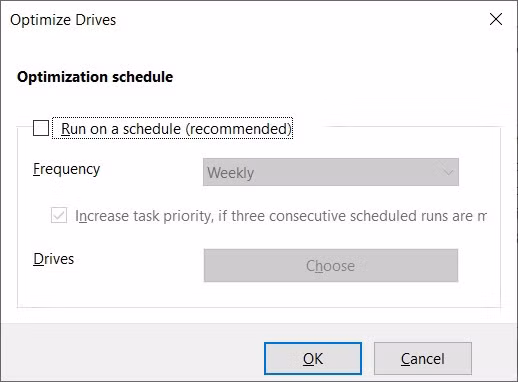Click the gray footer area beside OK
Image resolution: width=518 pixels, height=382 pixels.
pyautogui.click(x=133, y=358)
